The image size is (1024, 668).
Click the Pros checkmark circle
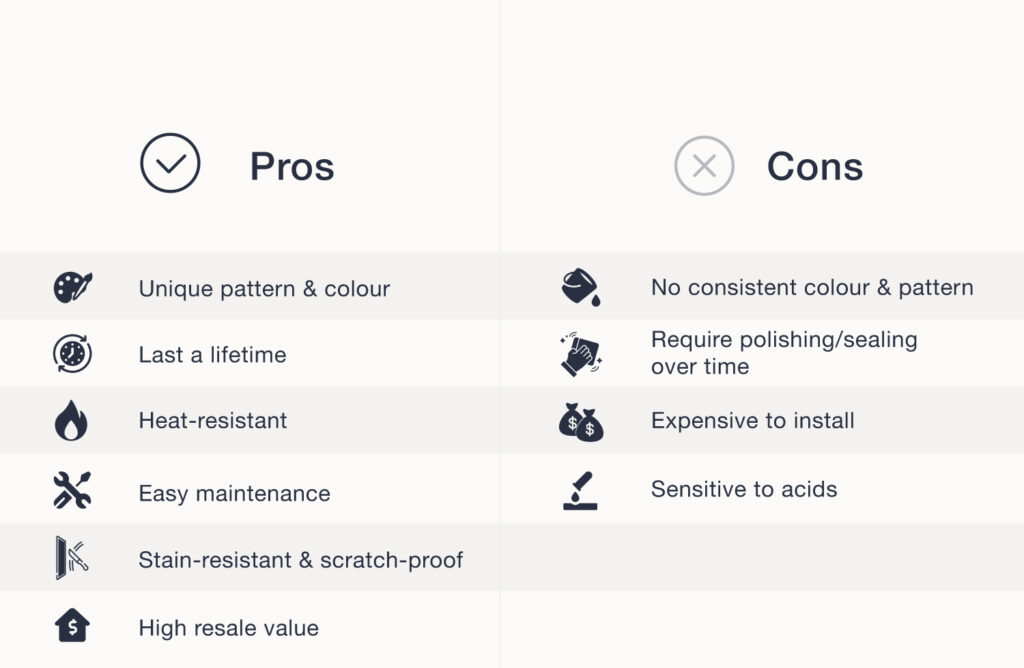(x=170, y=163)
